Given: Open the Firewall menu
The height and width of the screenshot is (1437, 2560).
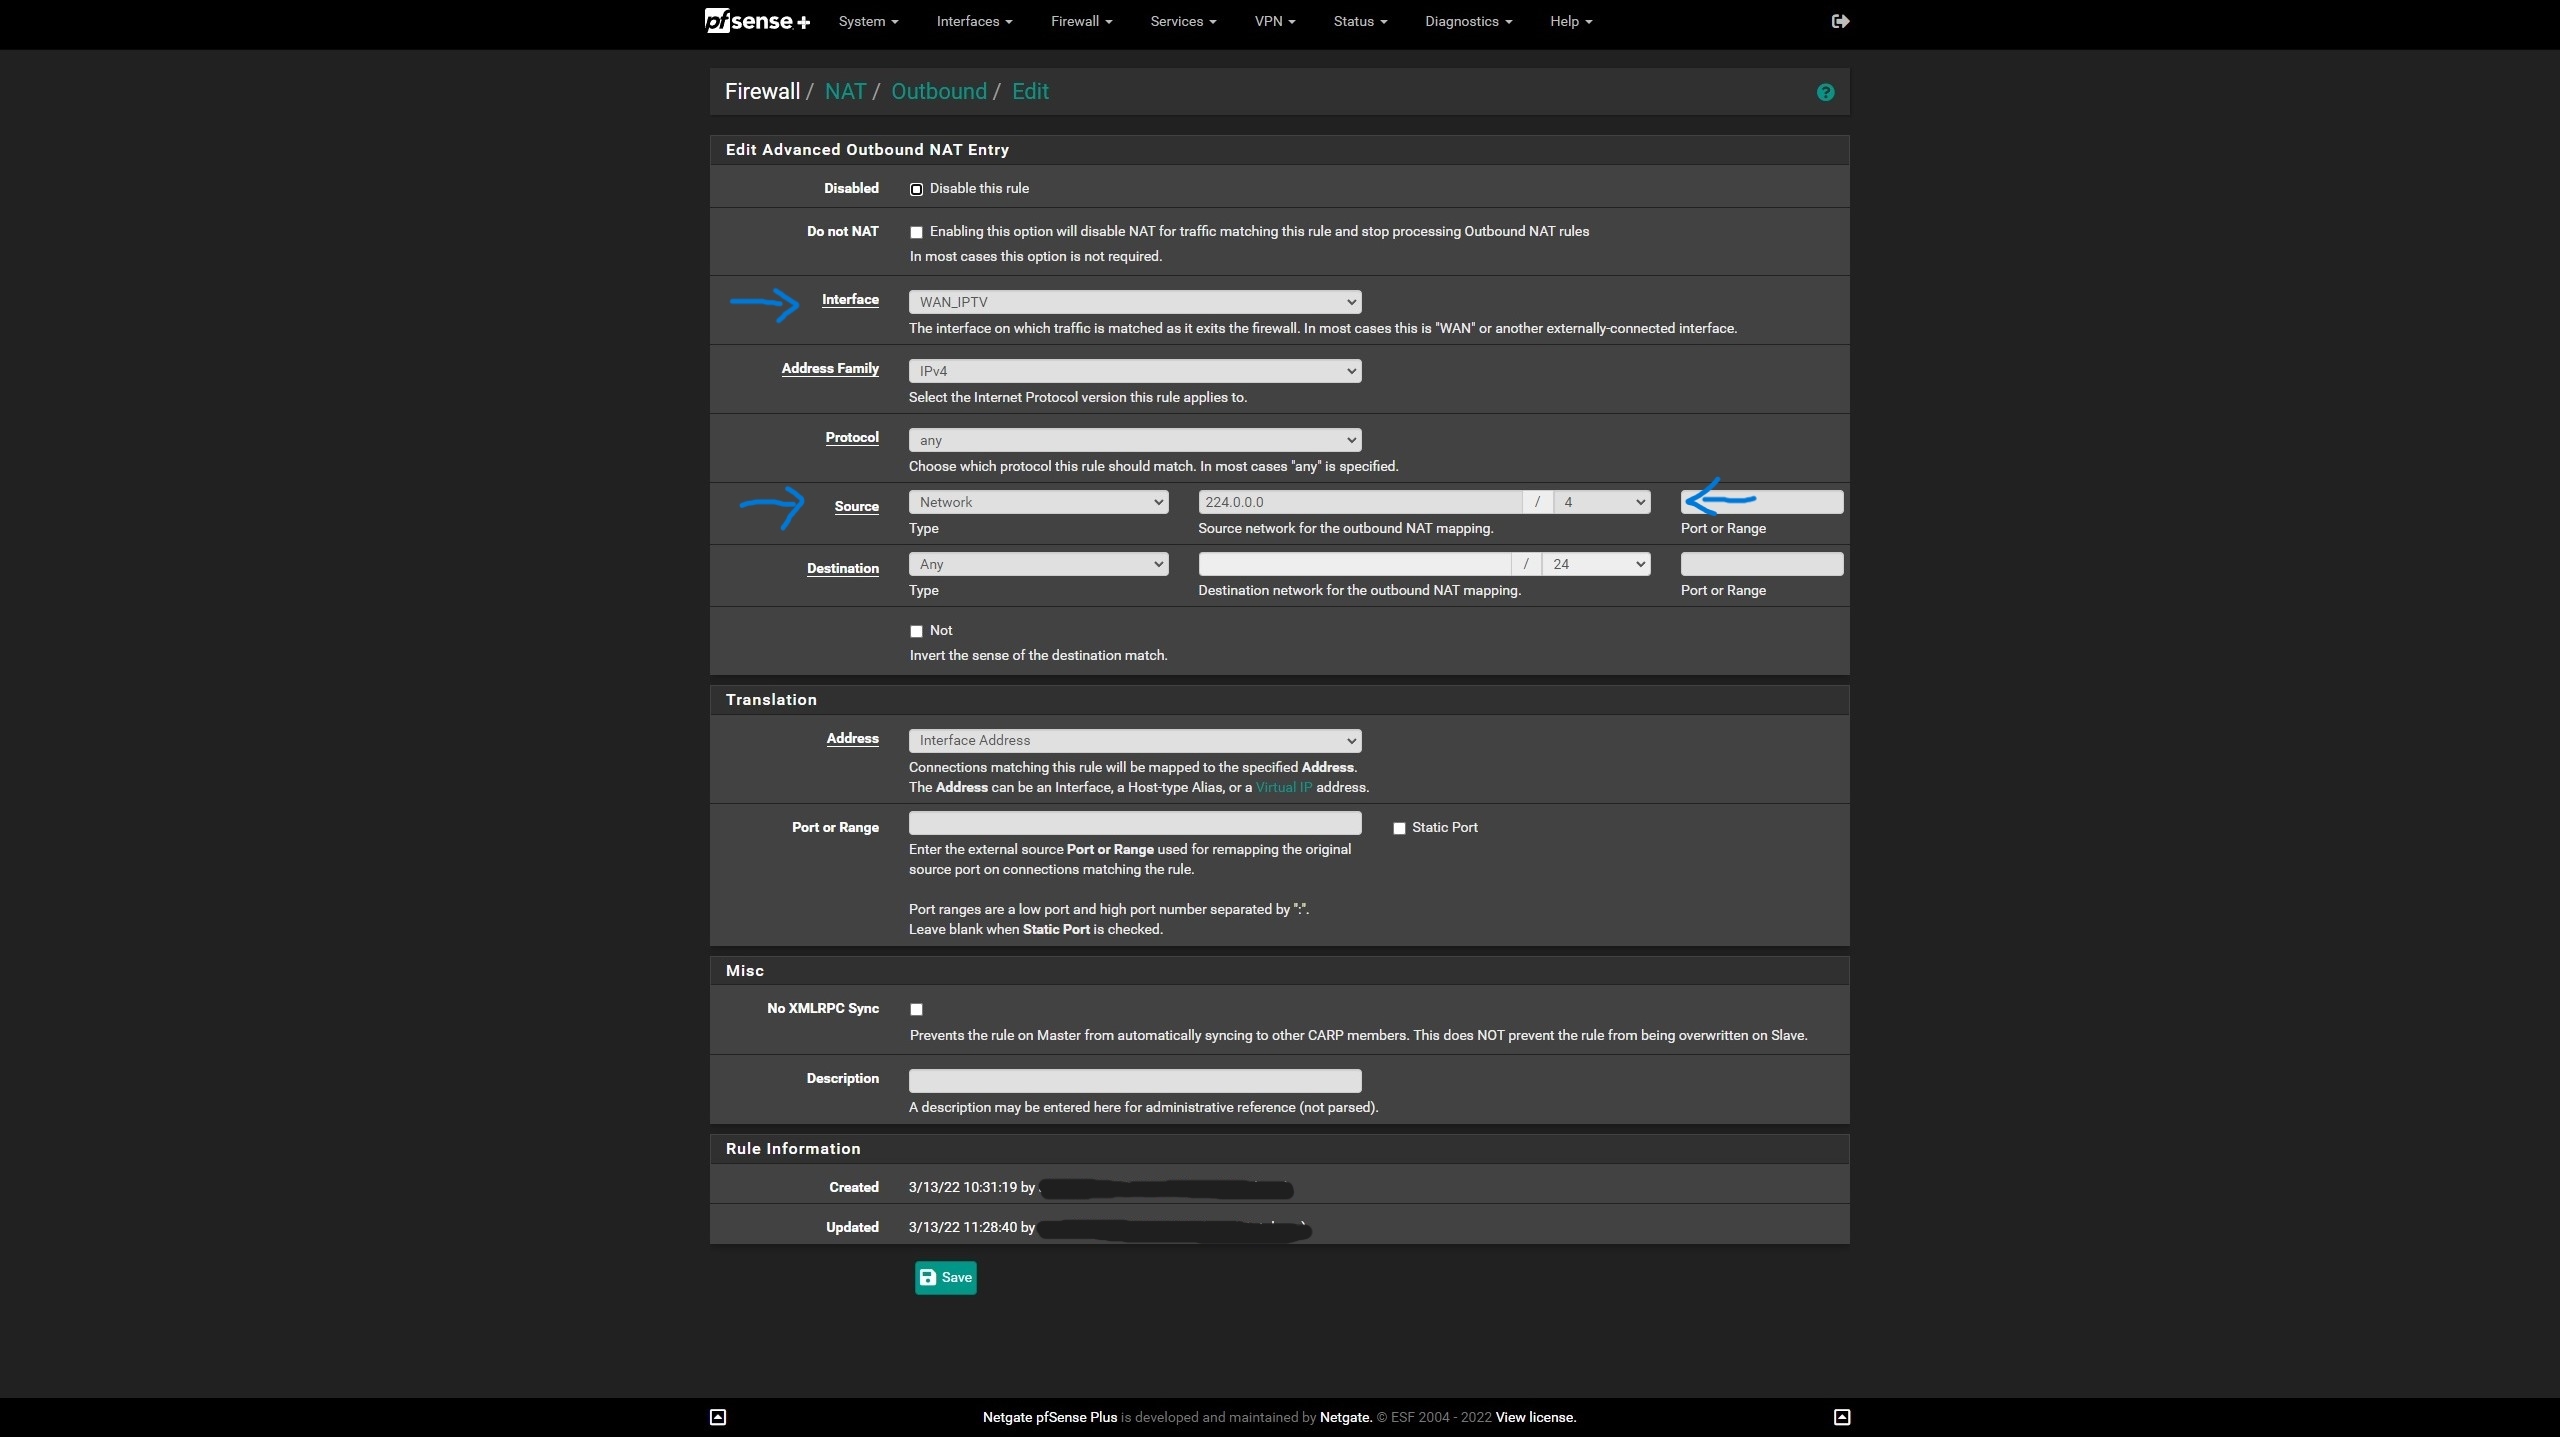Looking at the screenshot, I should point(1081,21).
